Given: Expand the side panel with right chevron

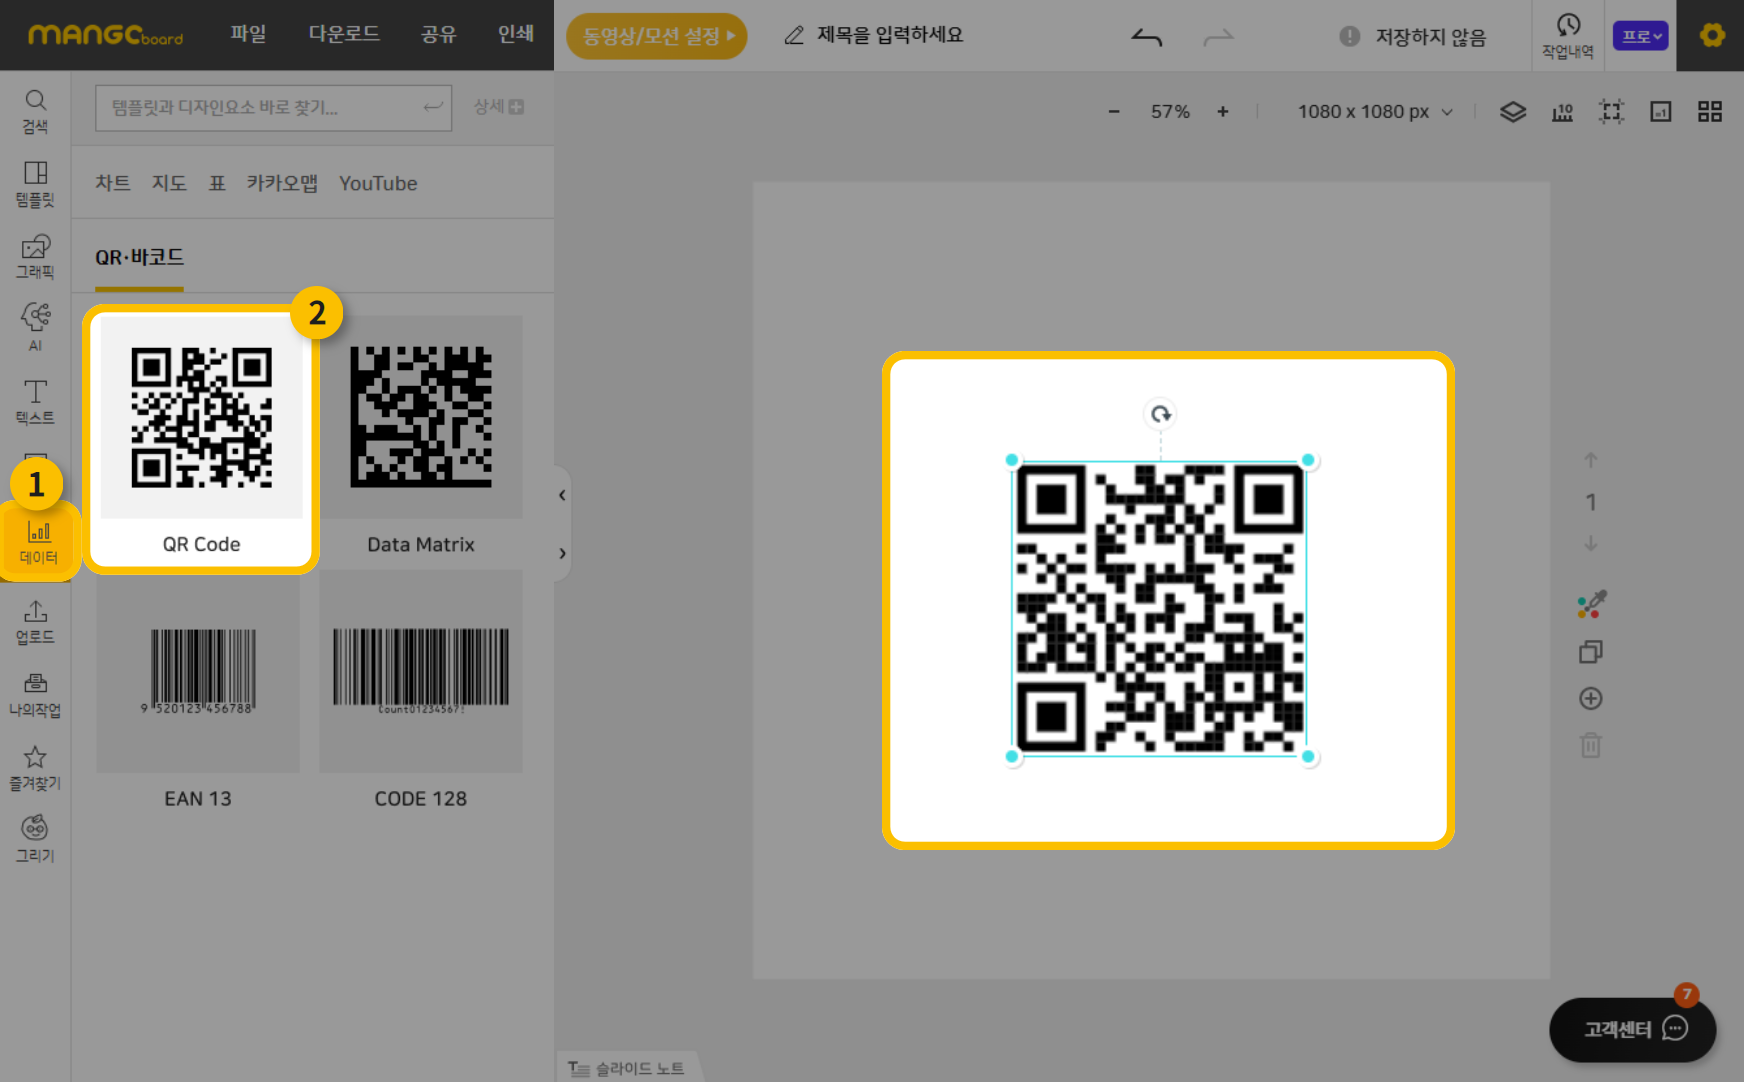Looking at the screenshot, I should [x=562, y=553].
